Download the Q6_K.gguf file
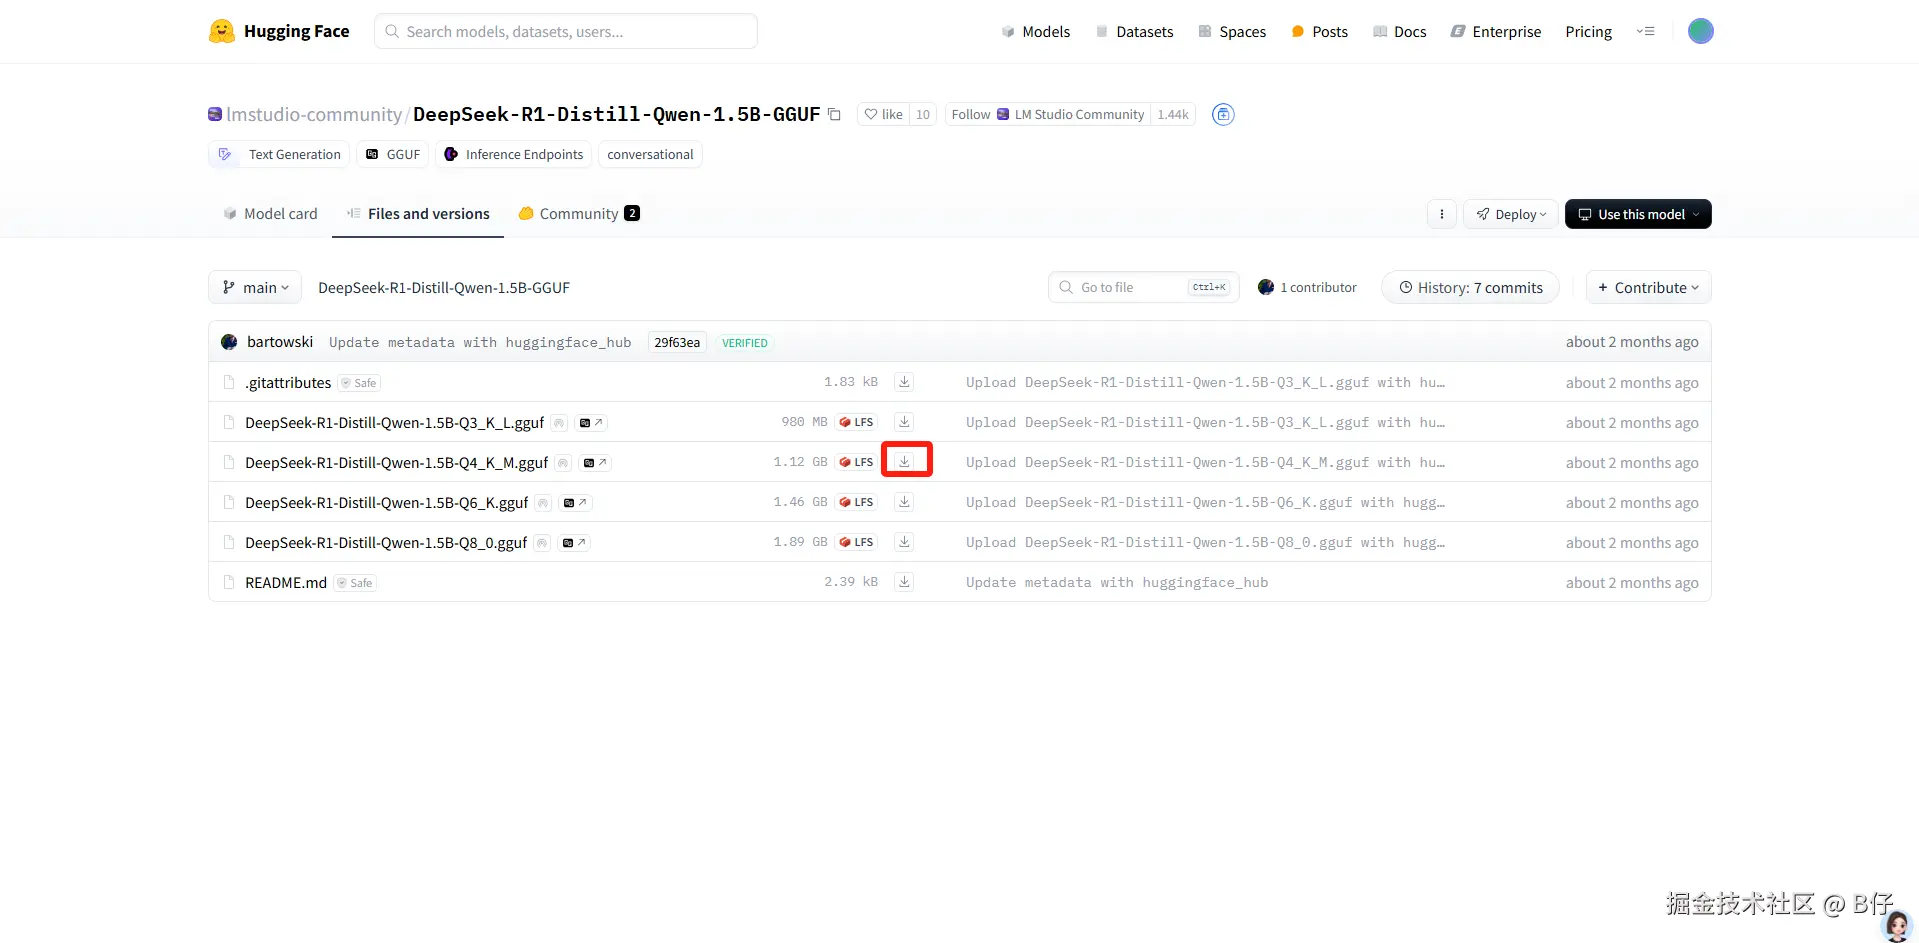1919x943 pixels. (904, 502)
